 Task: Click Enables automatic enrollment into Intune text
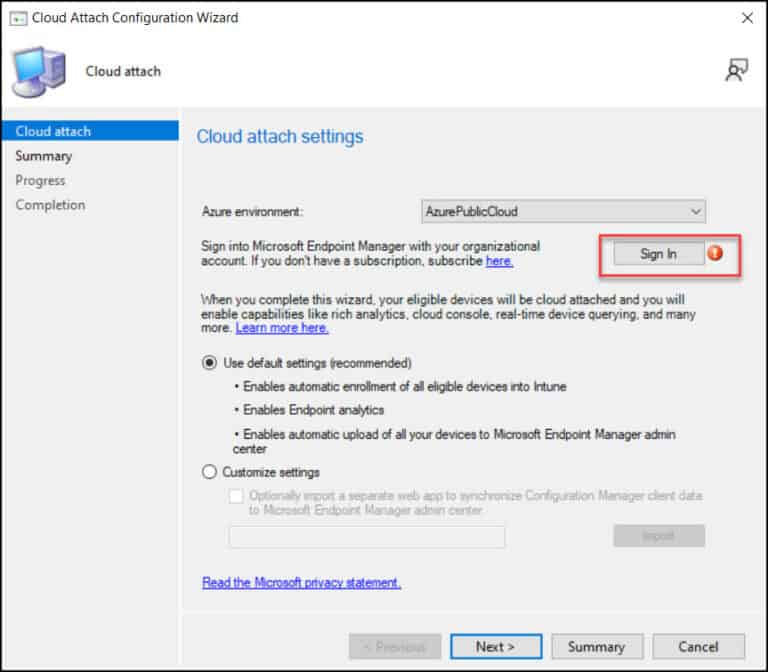405,386
